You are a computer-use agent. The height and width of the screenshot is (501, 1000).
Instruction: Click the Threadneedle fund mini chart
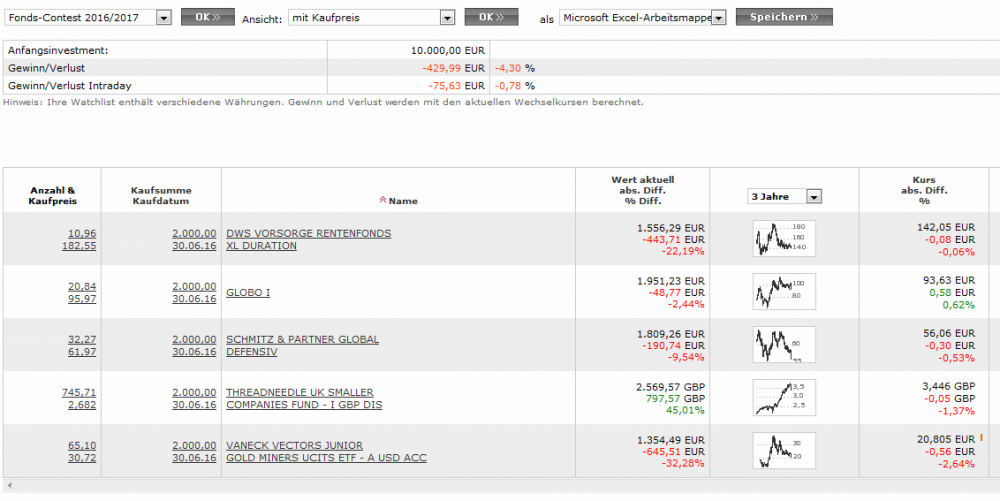[784, 397]
